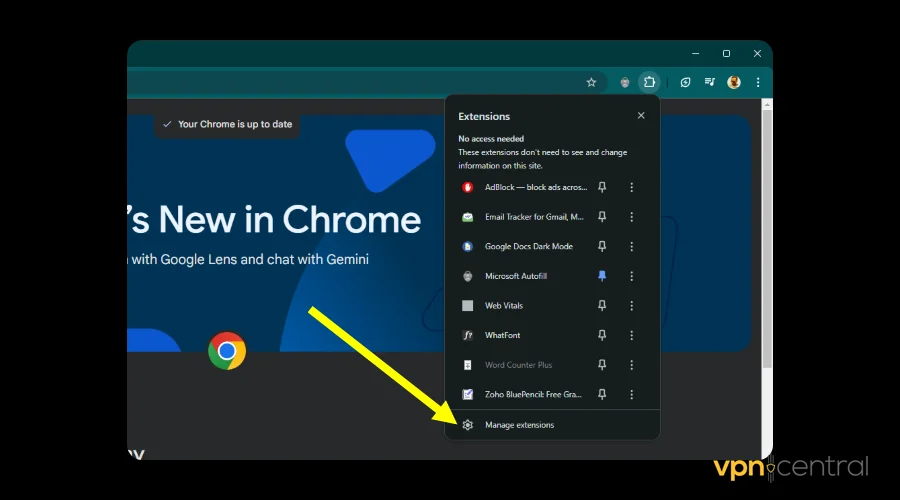Open more options for Microsoft Autofill

[631, 276]
